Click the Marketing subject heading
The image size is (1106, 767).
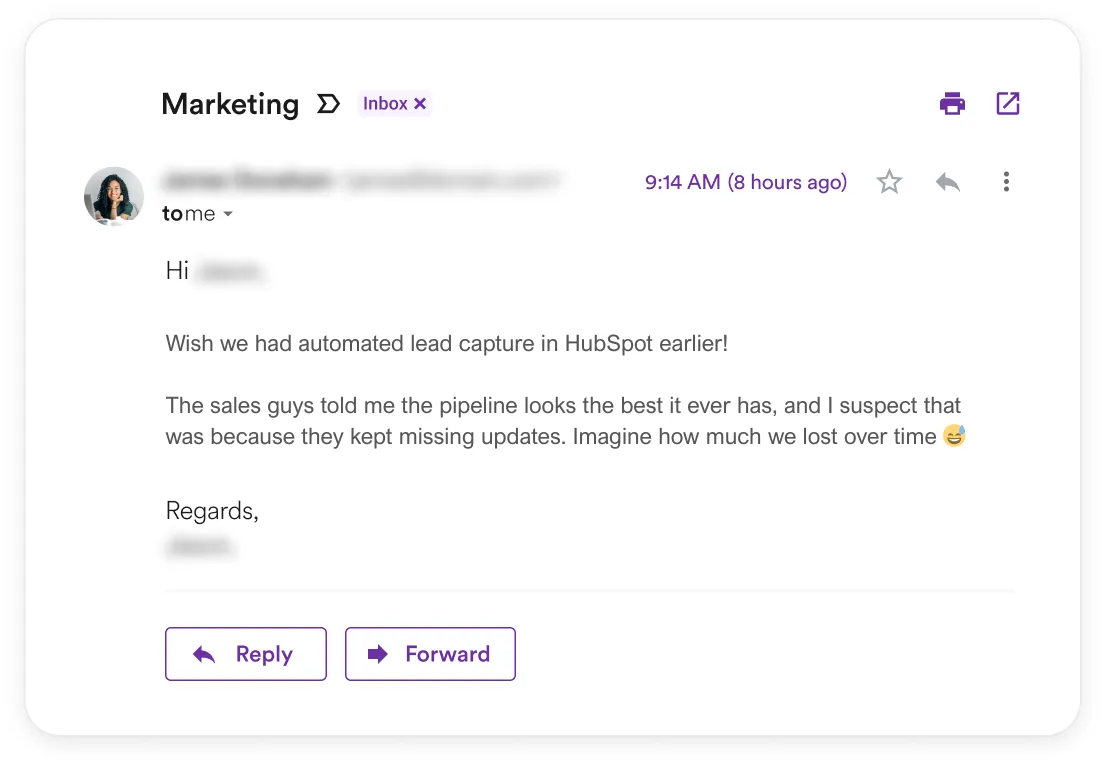point(230,105)
